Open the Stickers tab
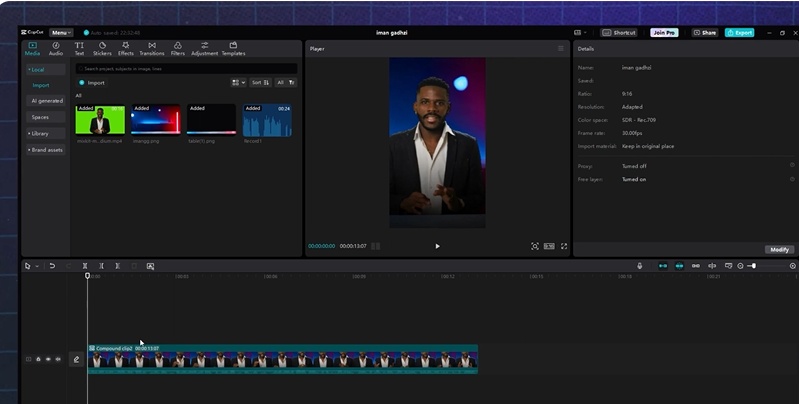 point(102,49)
